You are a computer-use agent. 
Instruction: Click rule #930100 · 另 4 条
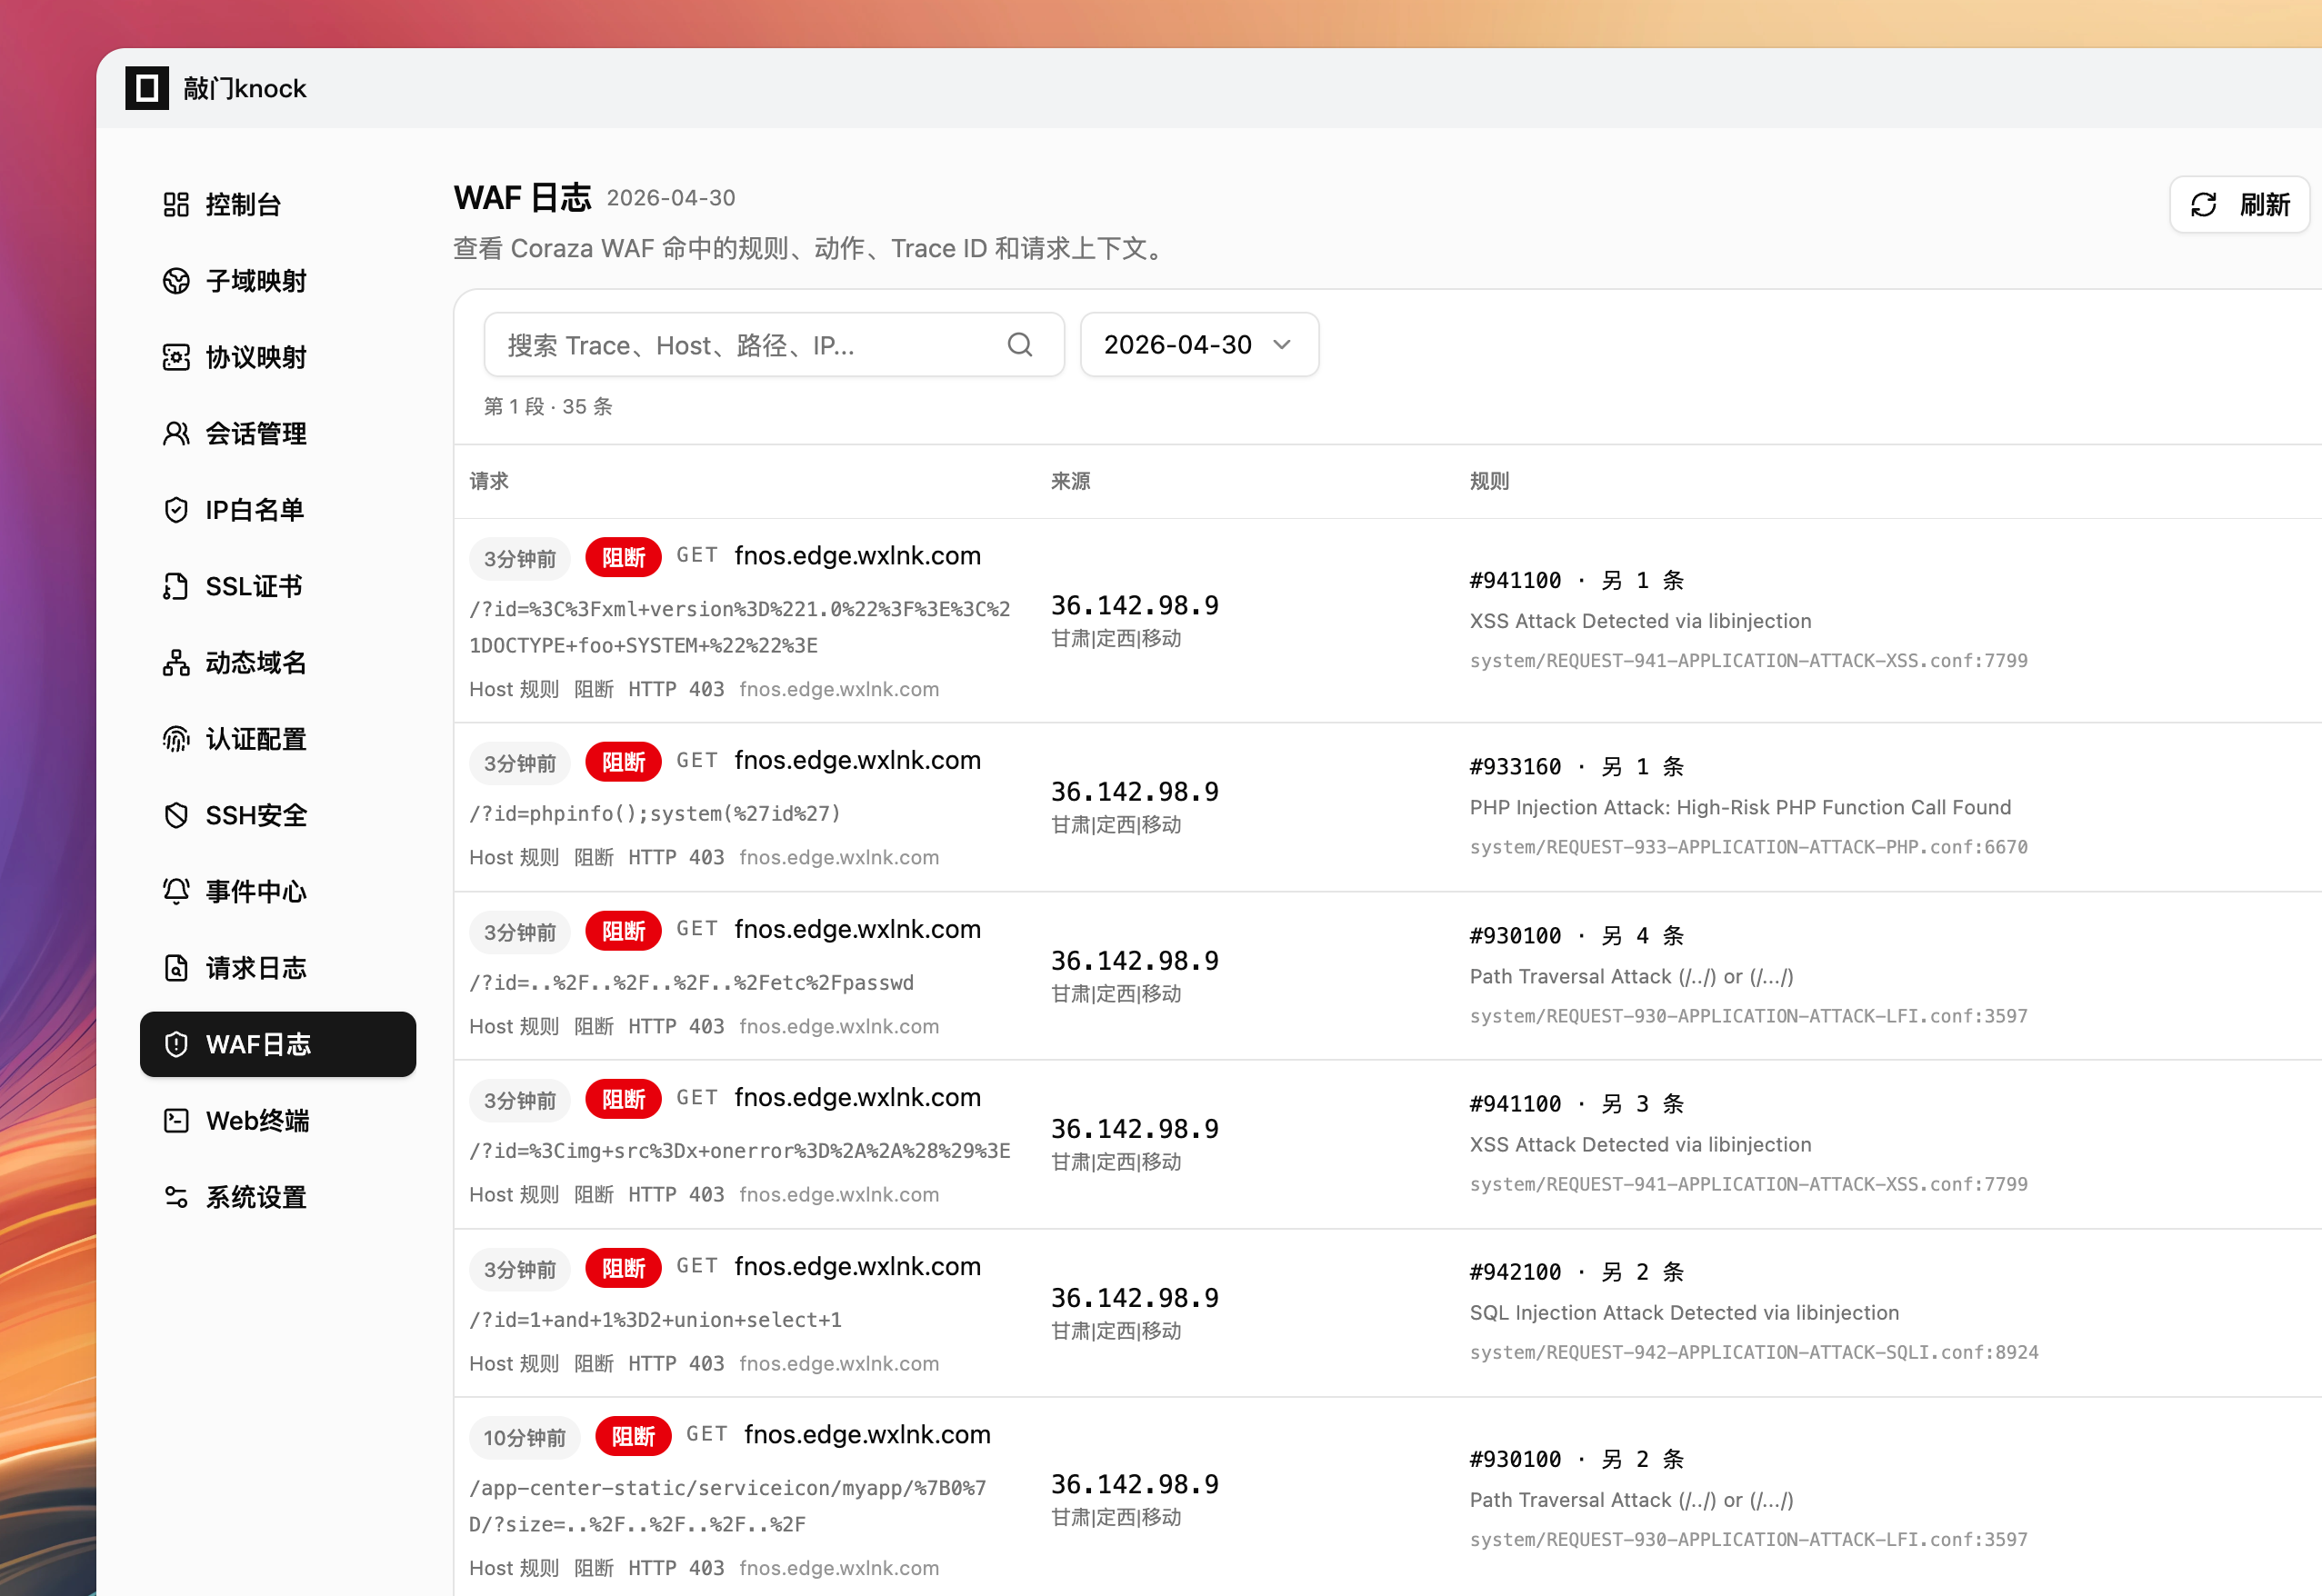(x=1577, y=936)
